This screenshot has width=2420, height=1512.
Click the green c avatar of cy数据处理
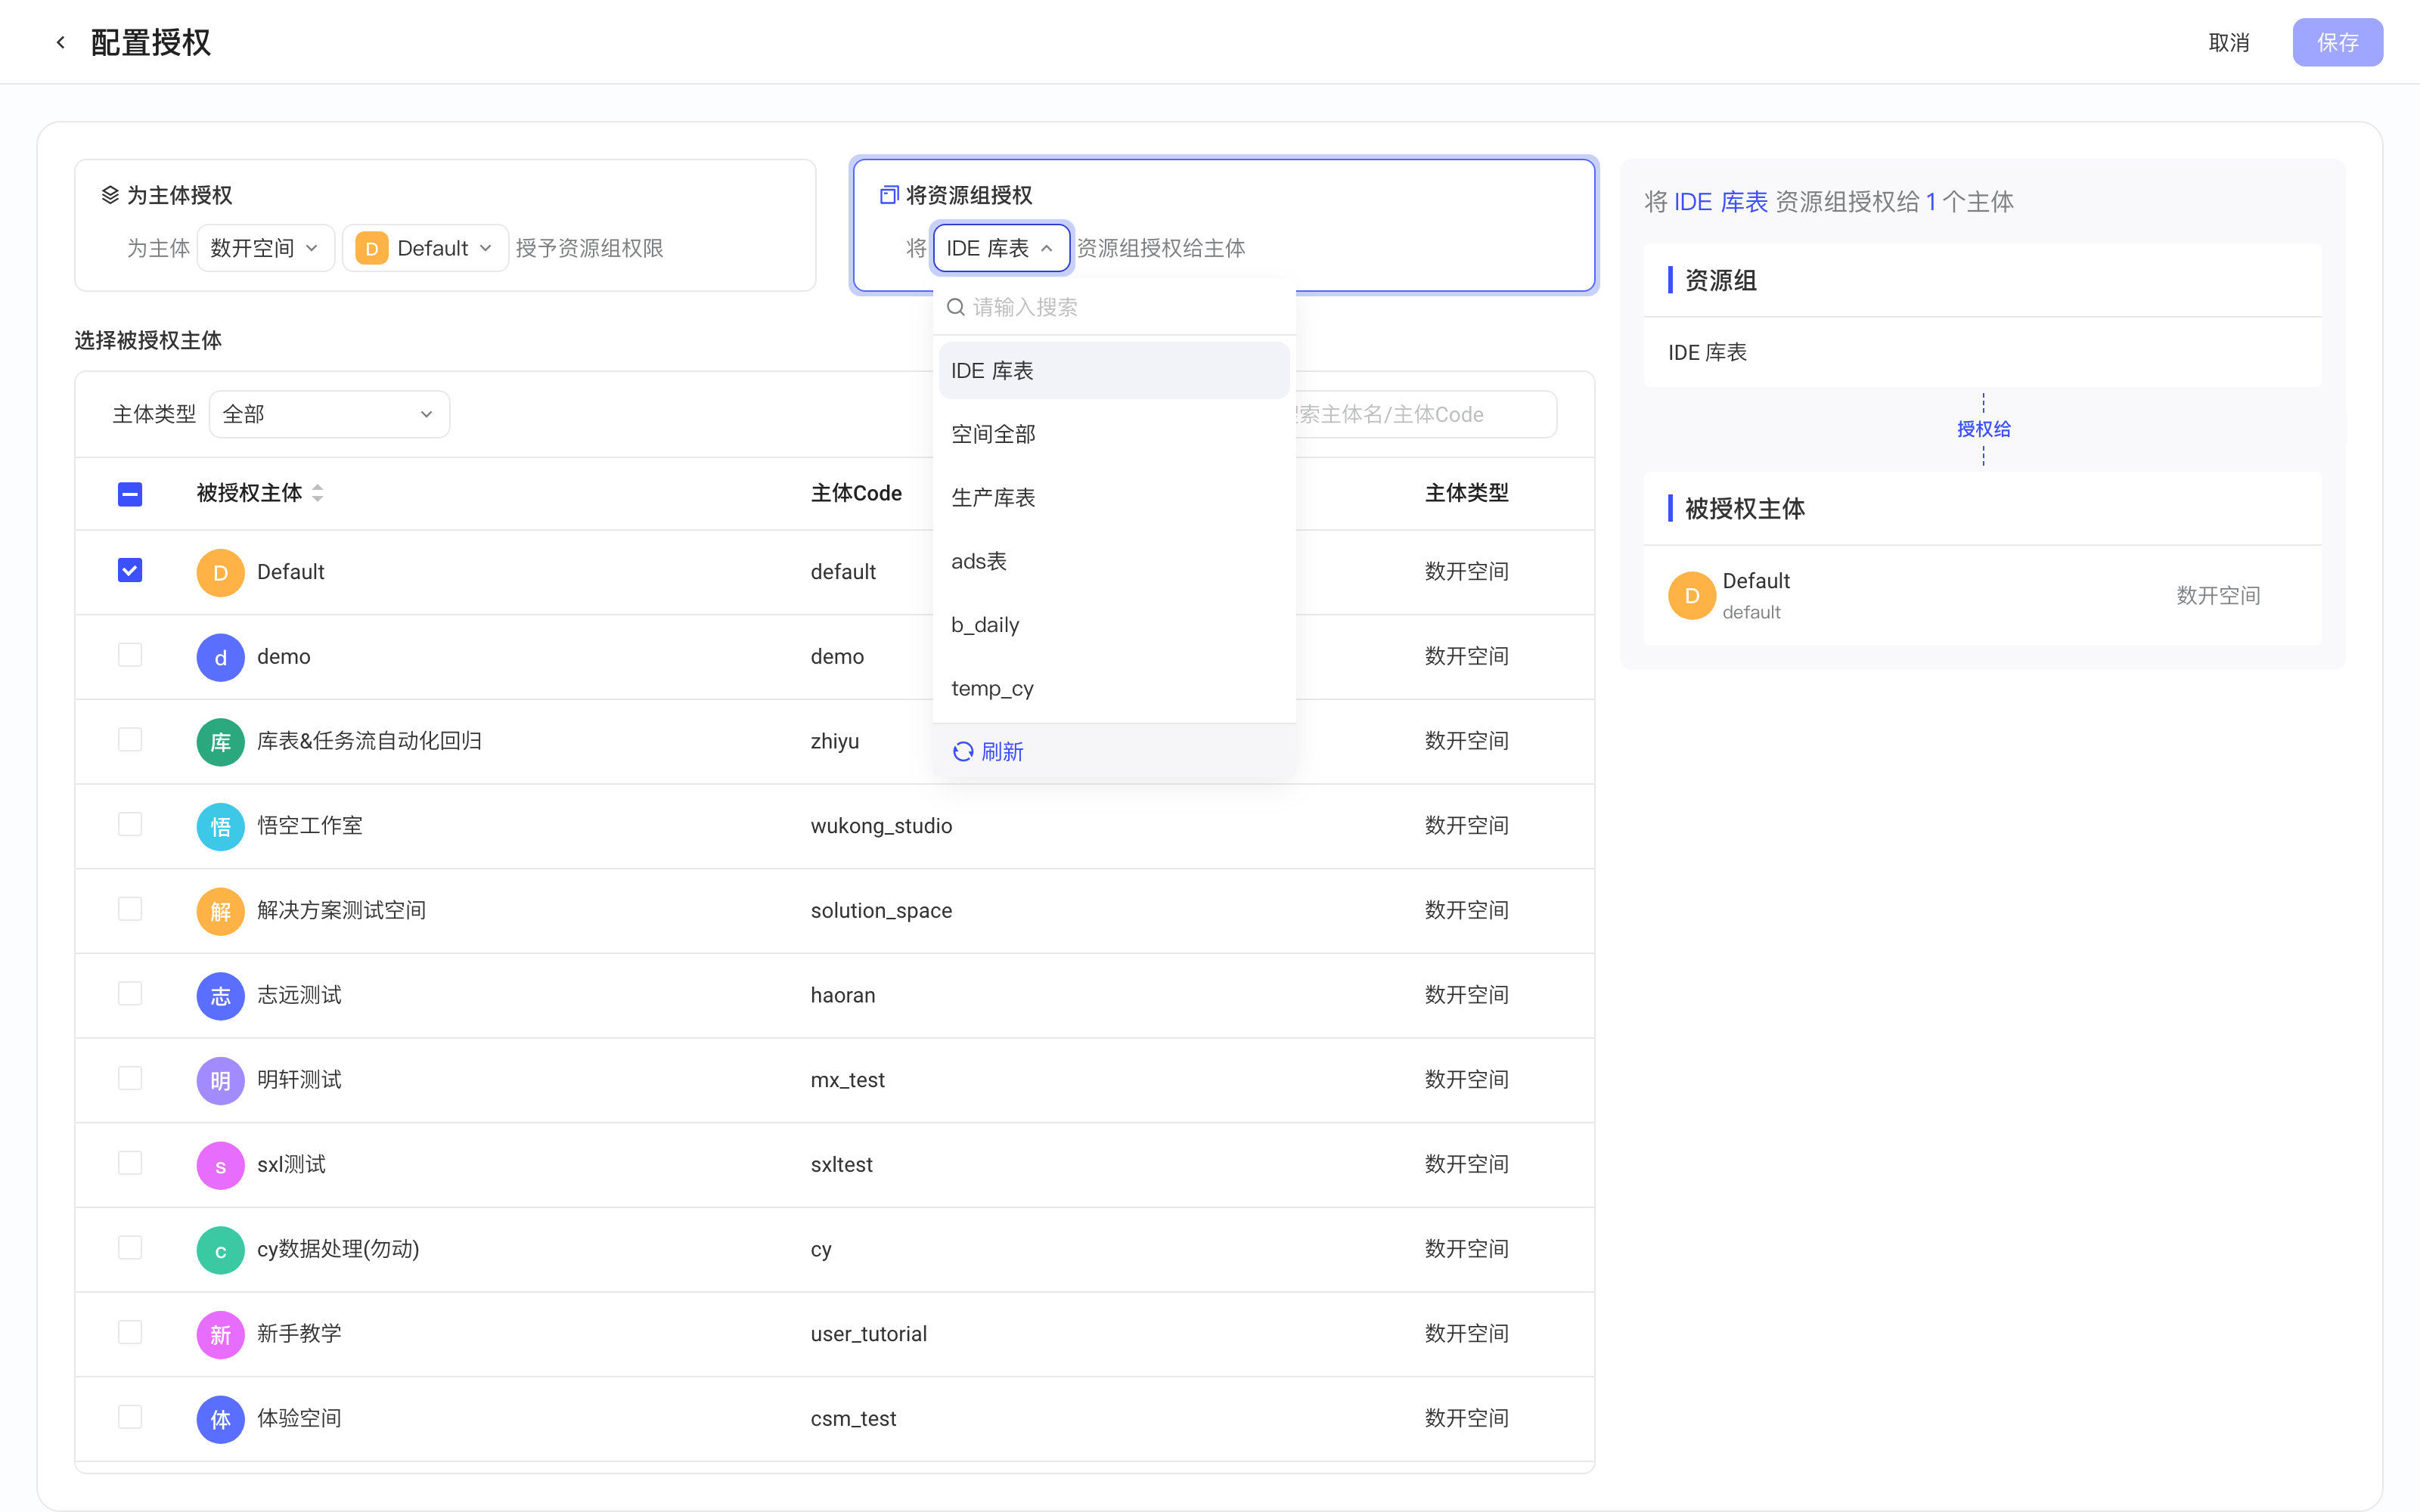click(221, 1250)
